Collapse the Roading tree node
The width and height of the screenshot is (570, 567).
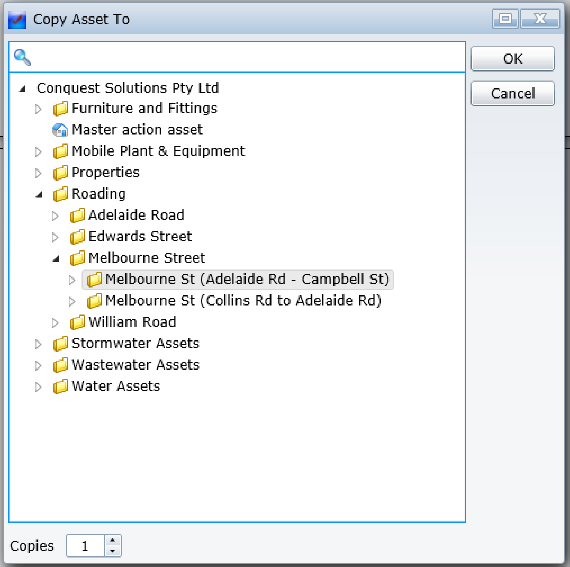39,195
